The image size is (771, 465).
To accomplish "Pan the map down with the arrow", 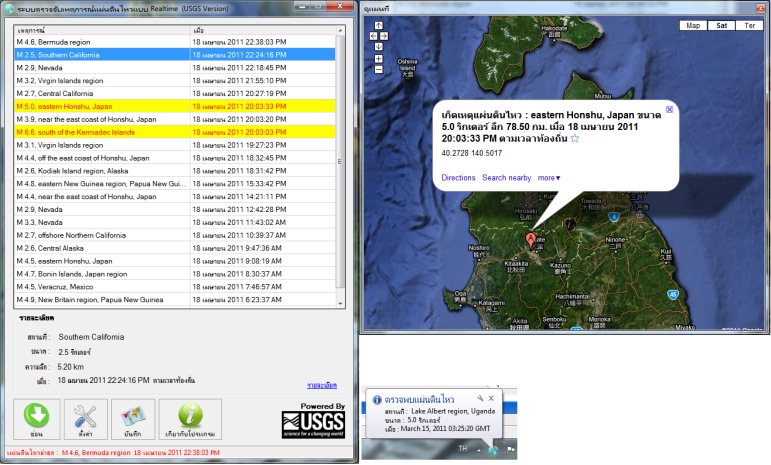I will point(379,47).
